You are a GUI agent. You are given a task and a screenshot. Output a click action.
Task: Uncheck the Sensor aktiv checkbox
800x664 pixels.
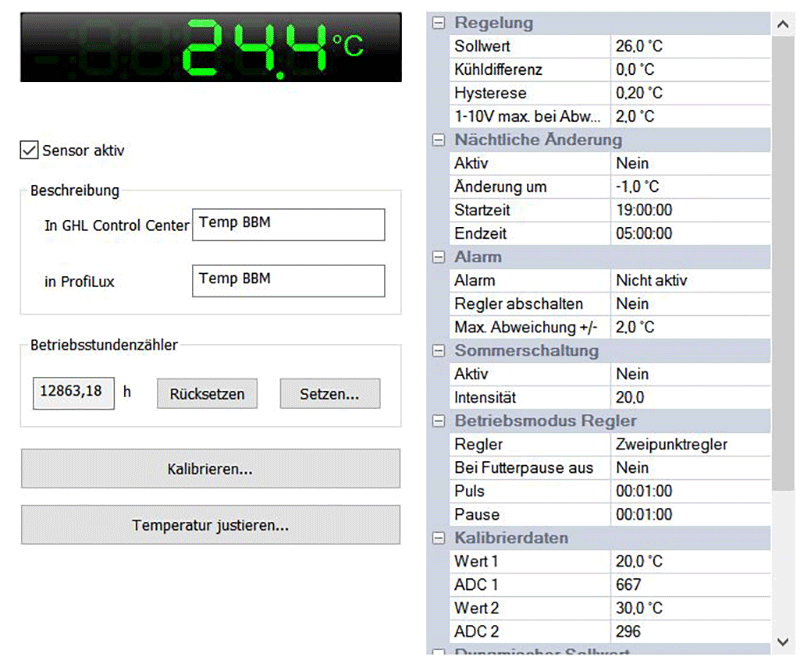coord(29,150)
